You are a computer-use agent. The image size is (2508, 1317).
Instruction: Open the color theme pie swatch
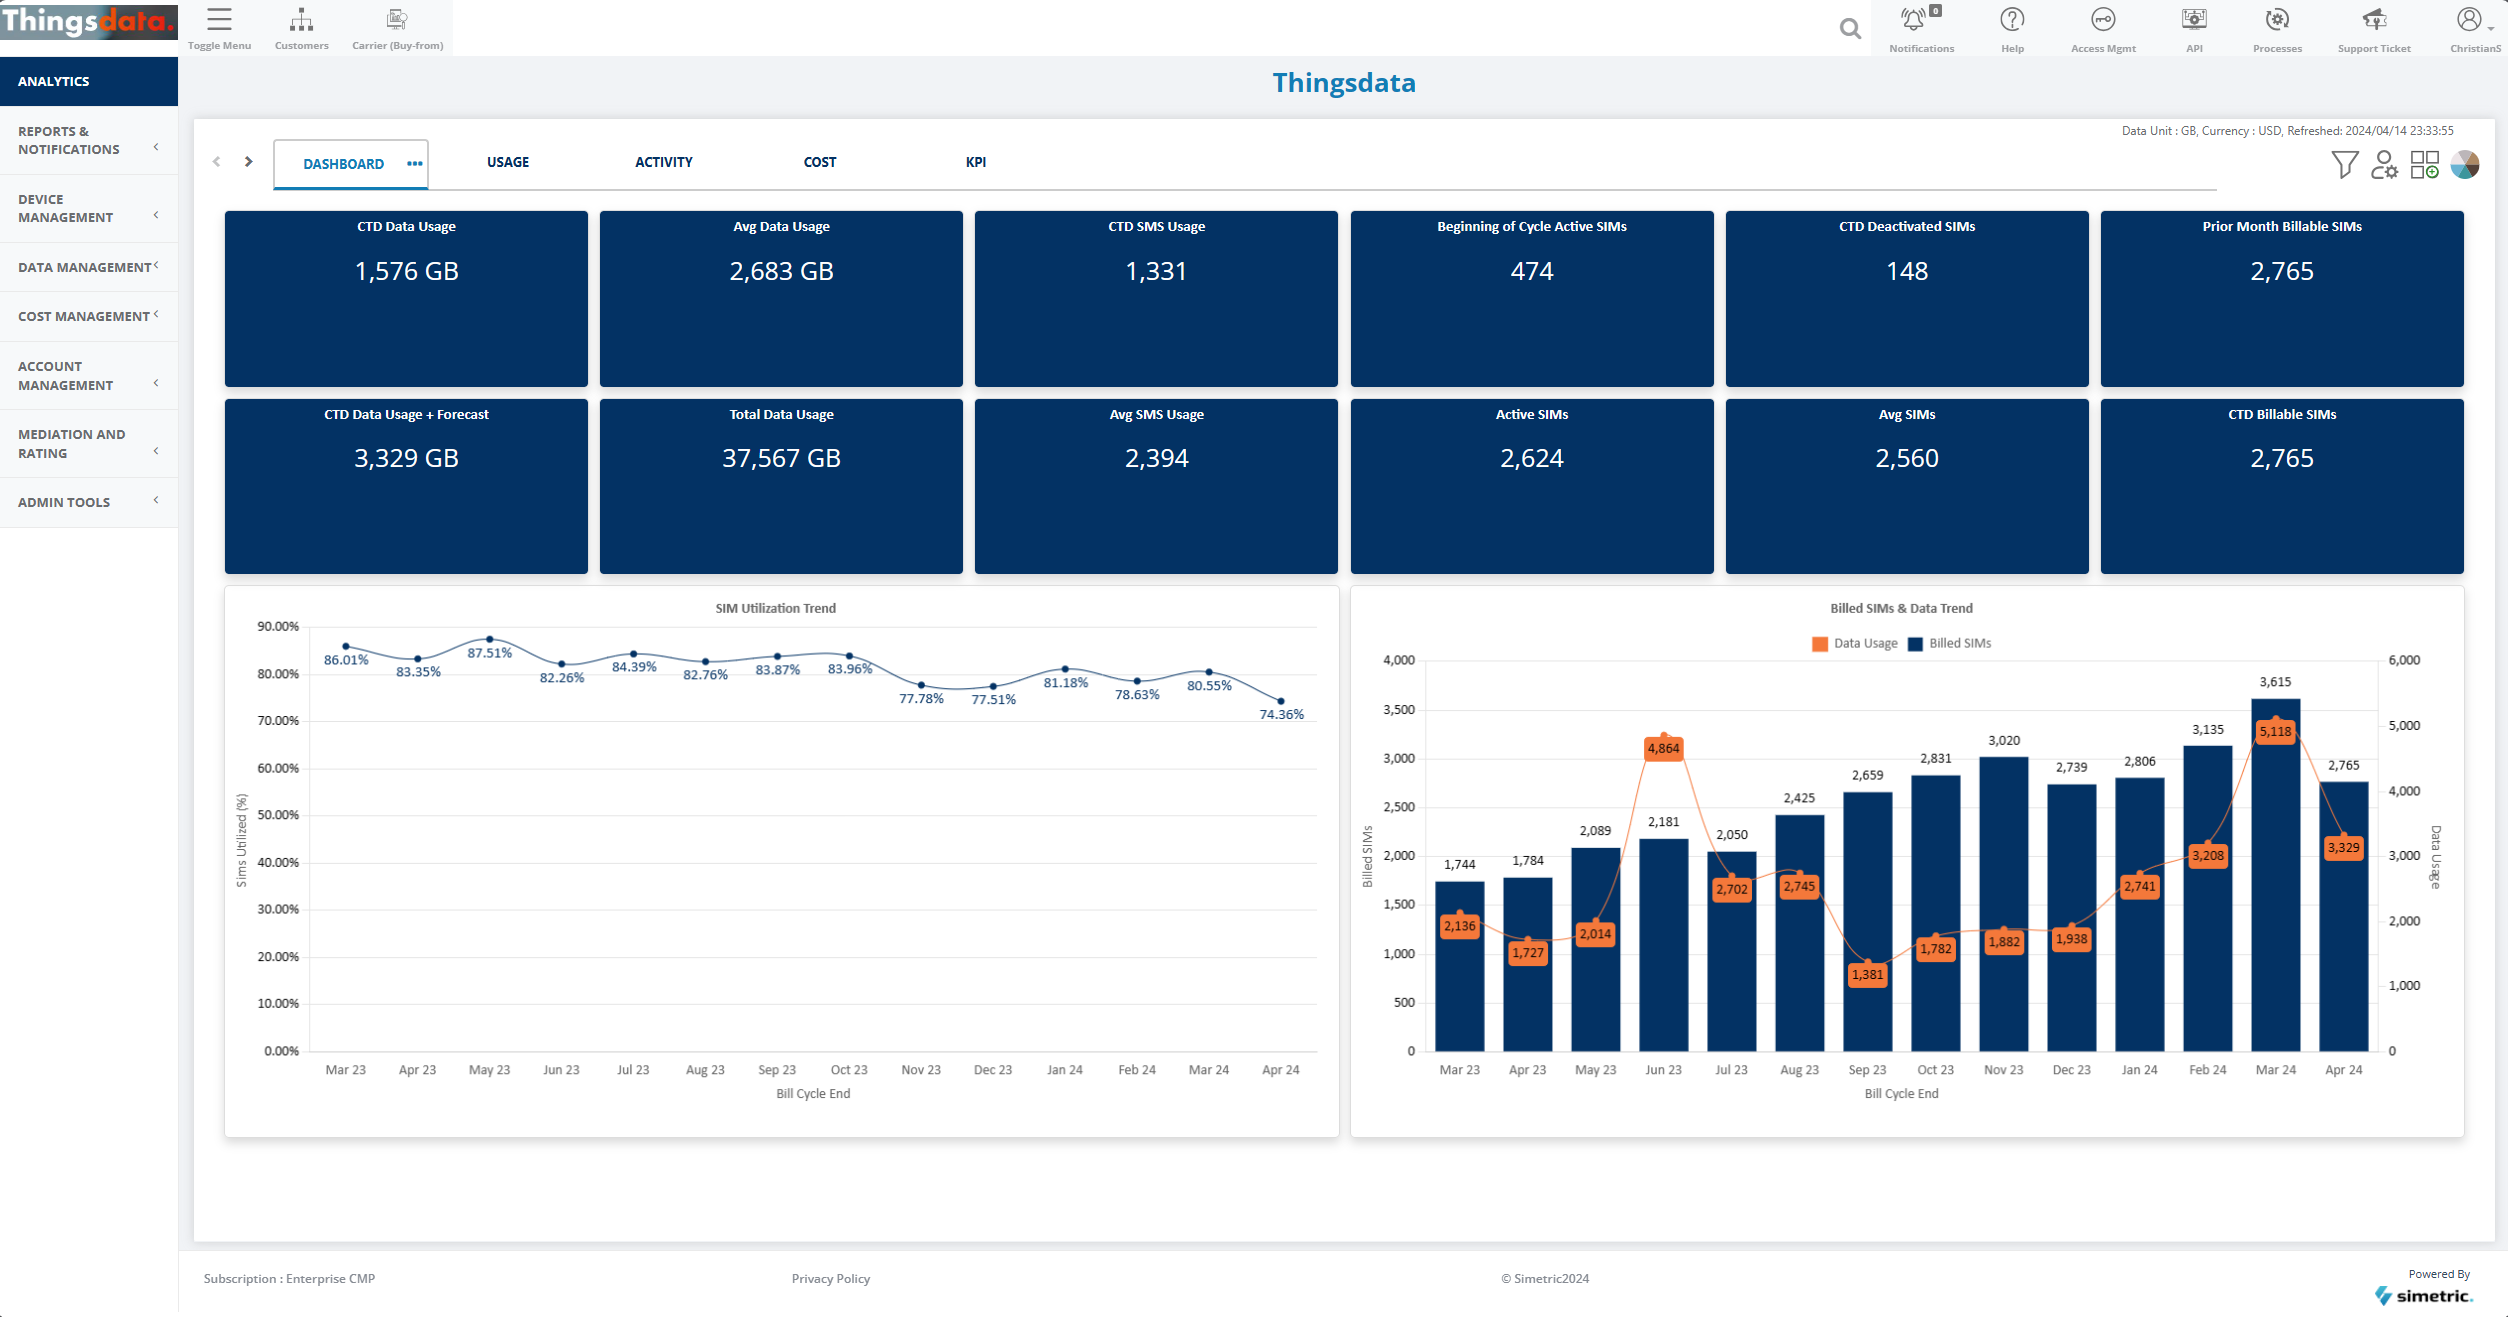point(2464,164)
